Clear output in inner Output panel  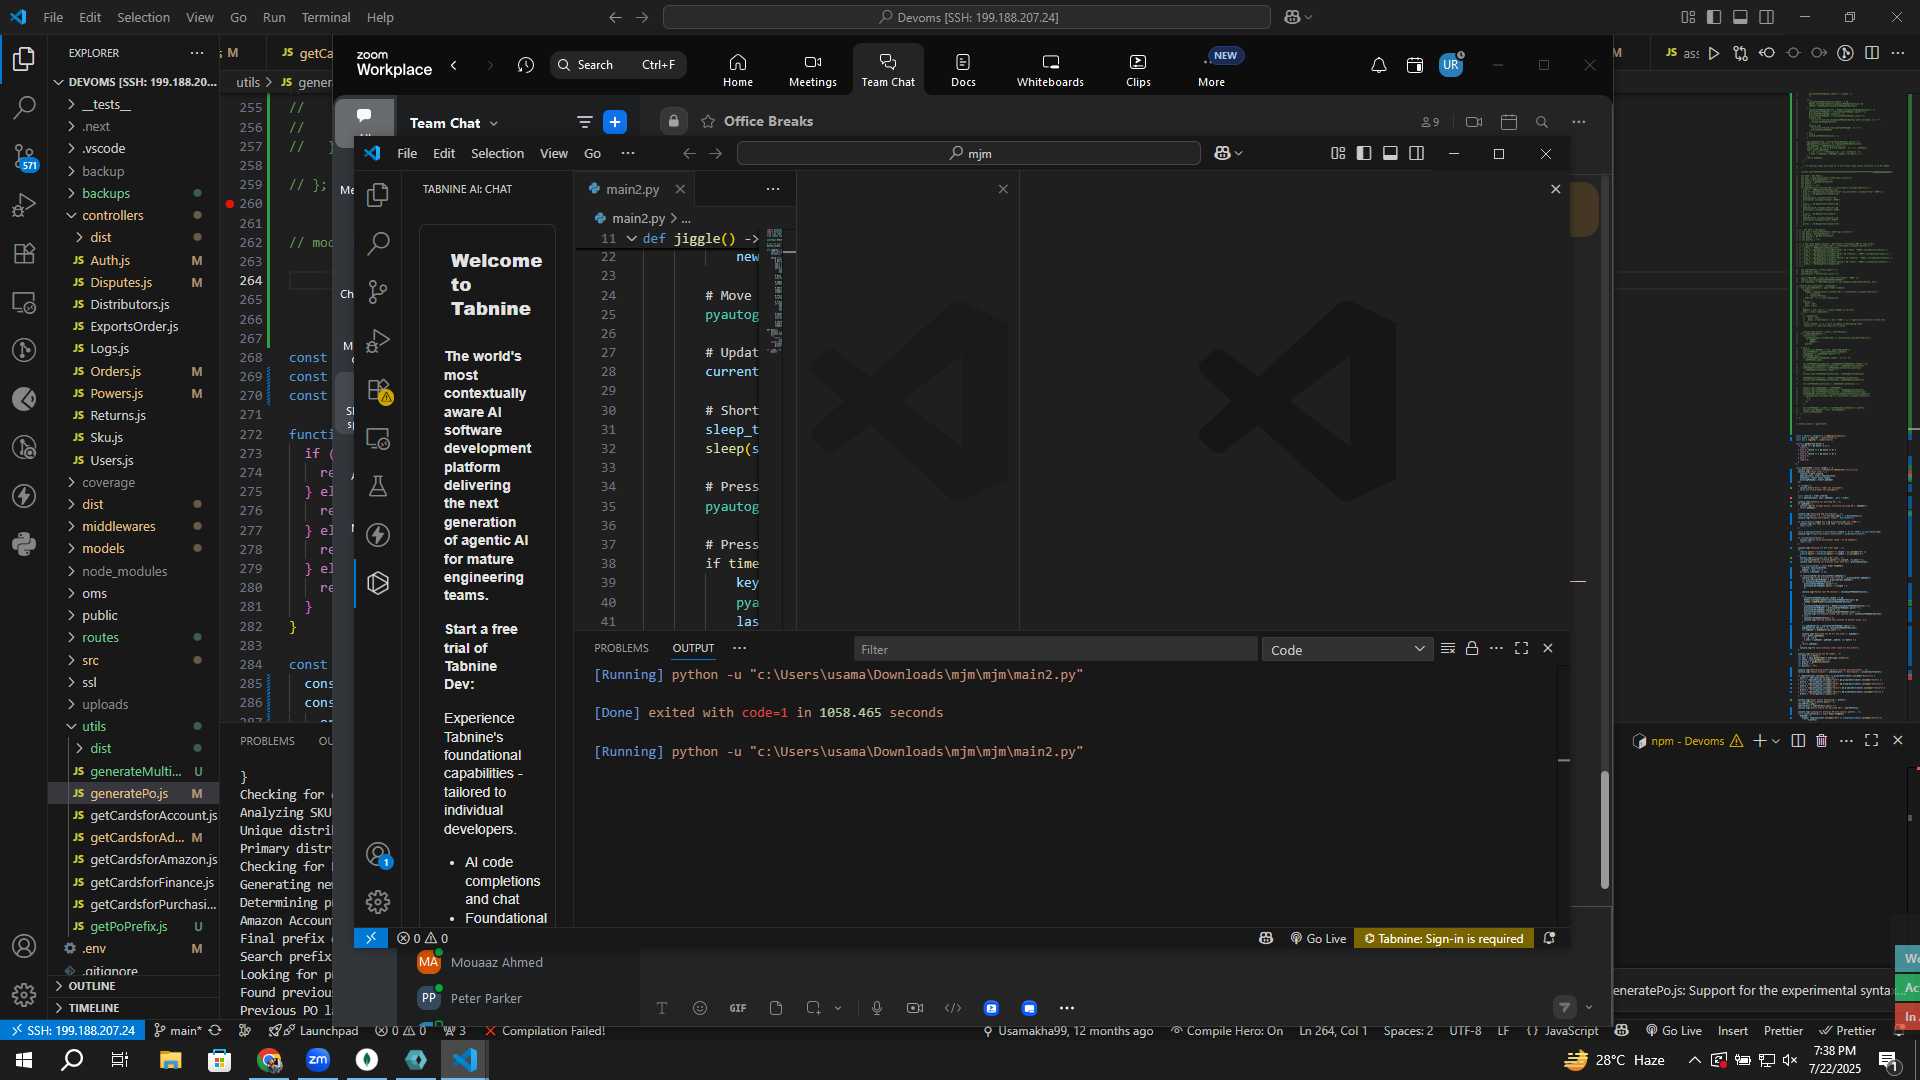[1447, 649]
